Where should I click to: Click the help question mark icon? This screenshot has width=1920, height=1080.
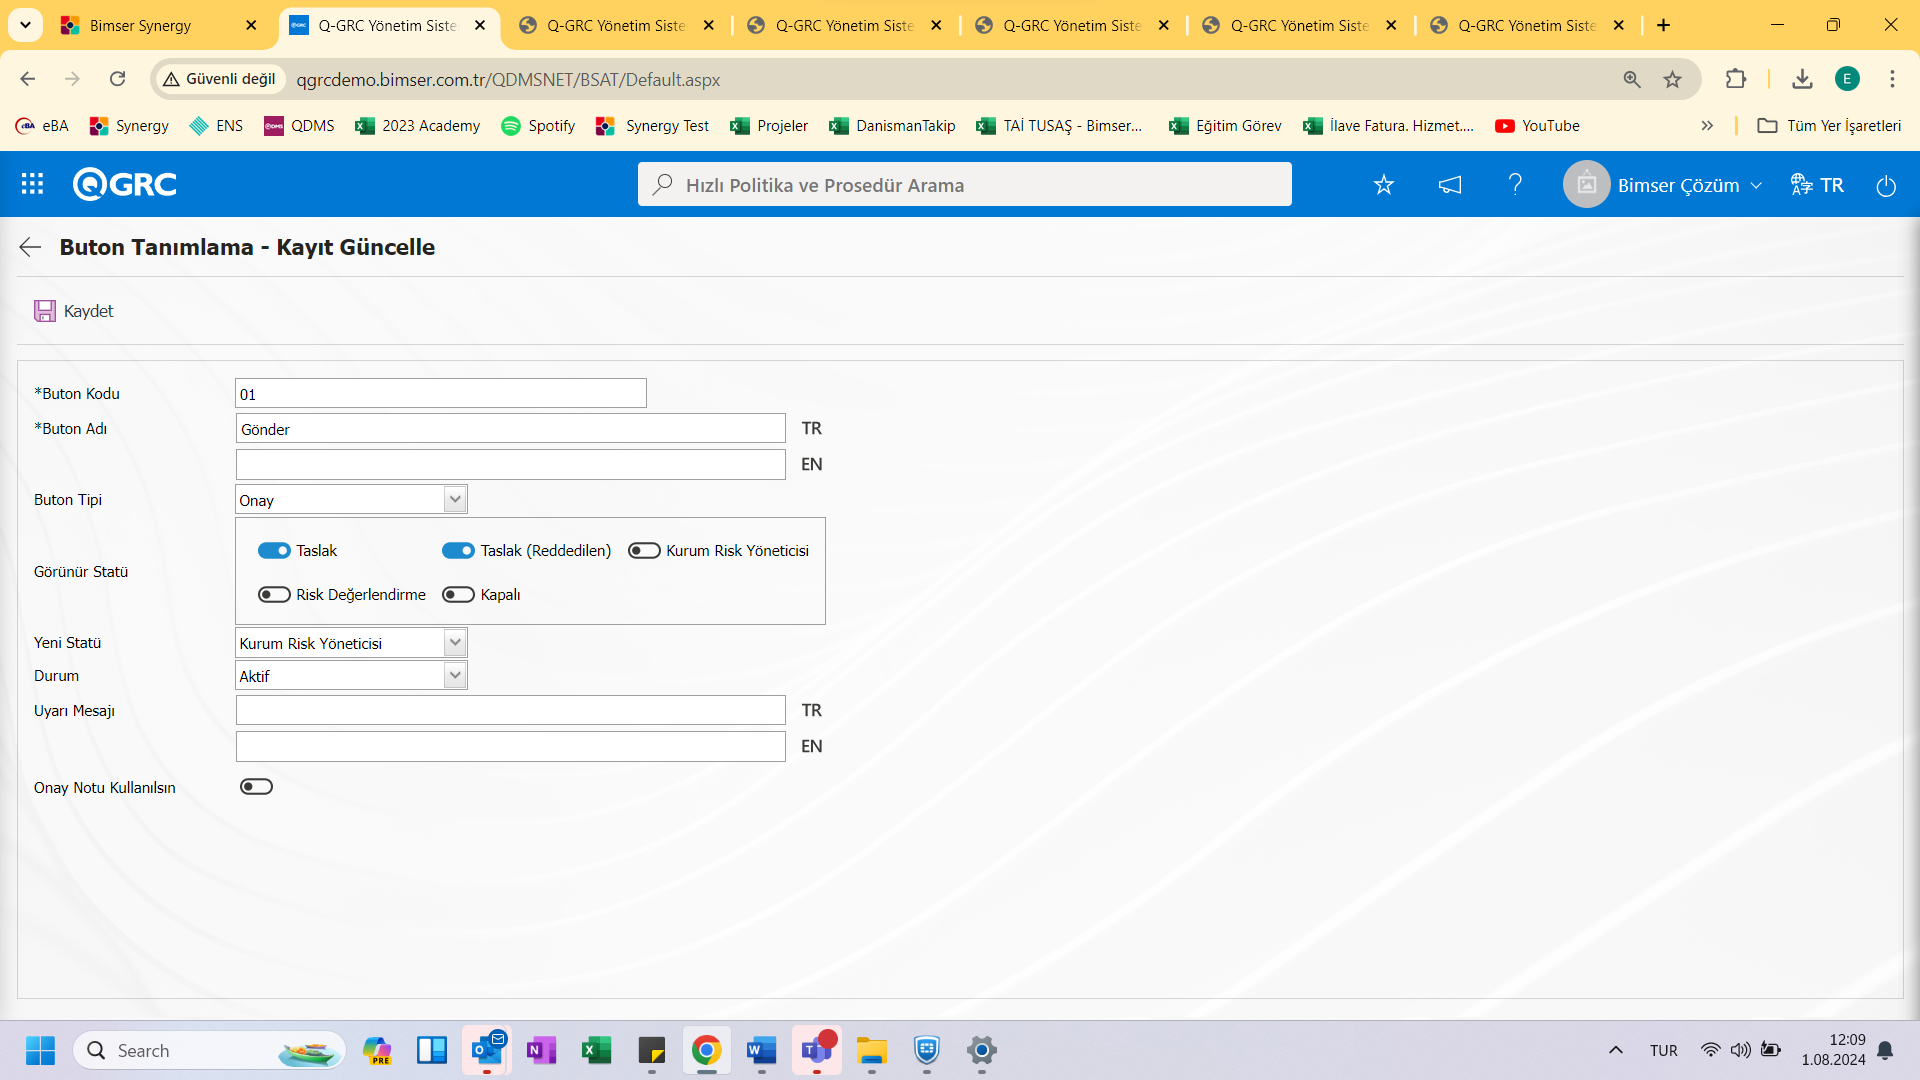[x=1516, y=183]
